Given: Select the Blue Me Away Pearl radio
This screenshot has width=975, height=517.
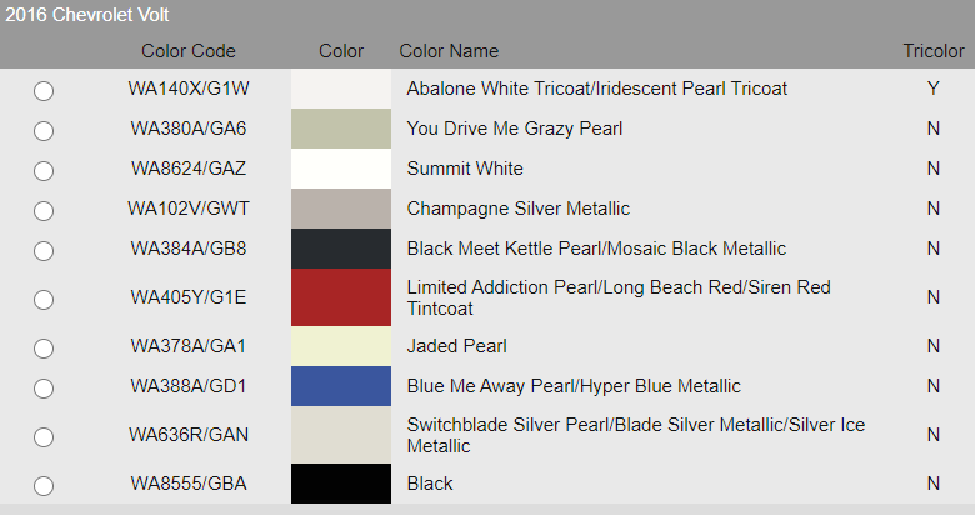Looking at the screenshot, I should 44,388.
